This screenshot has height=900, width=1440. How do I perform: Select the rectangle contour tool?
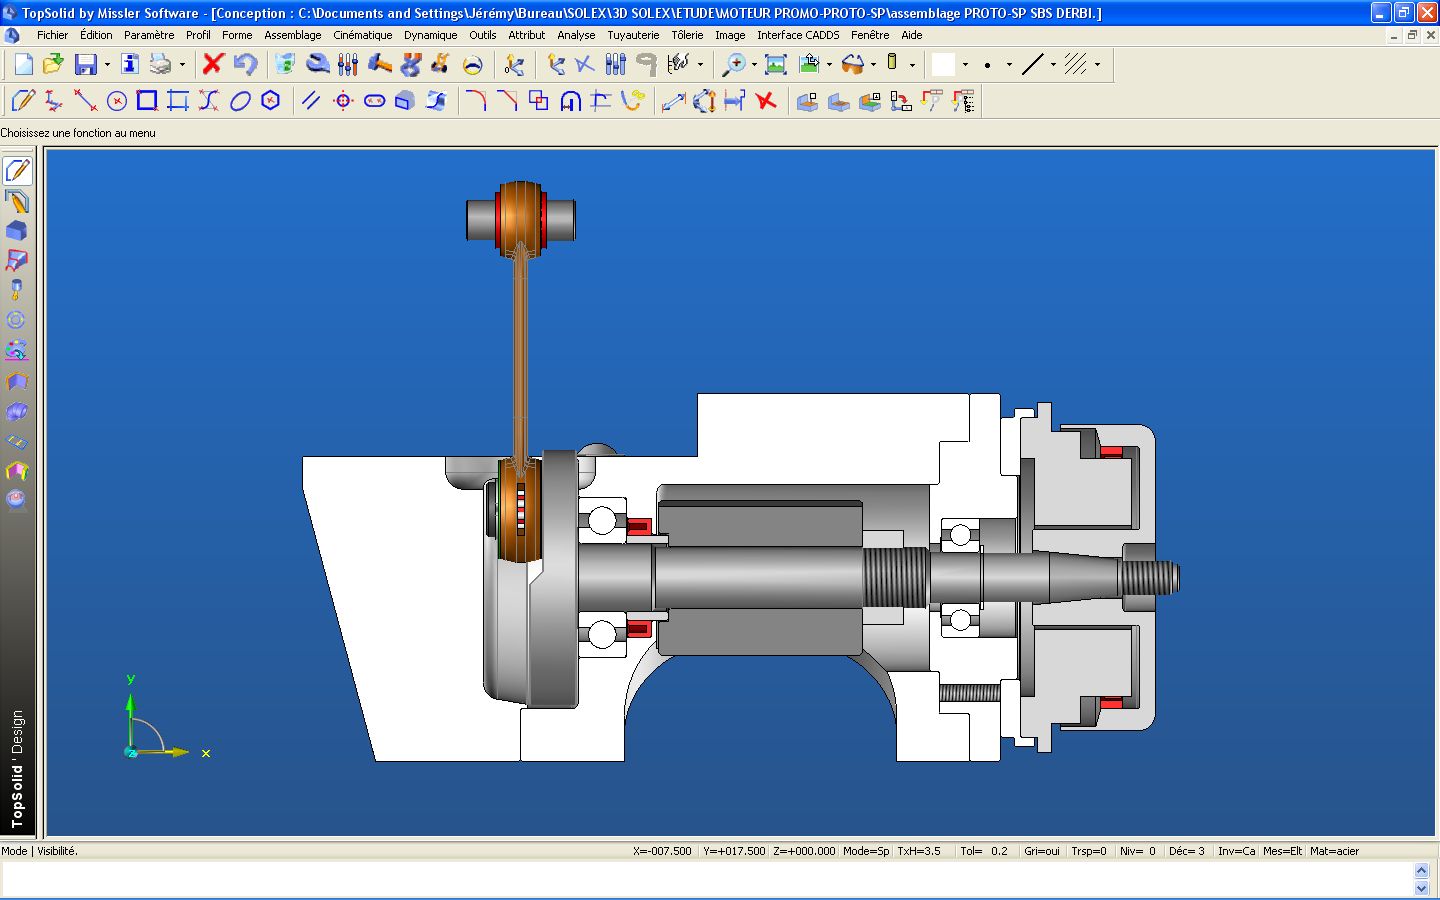pyautogui.click(x=147, y=101)
